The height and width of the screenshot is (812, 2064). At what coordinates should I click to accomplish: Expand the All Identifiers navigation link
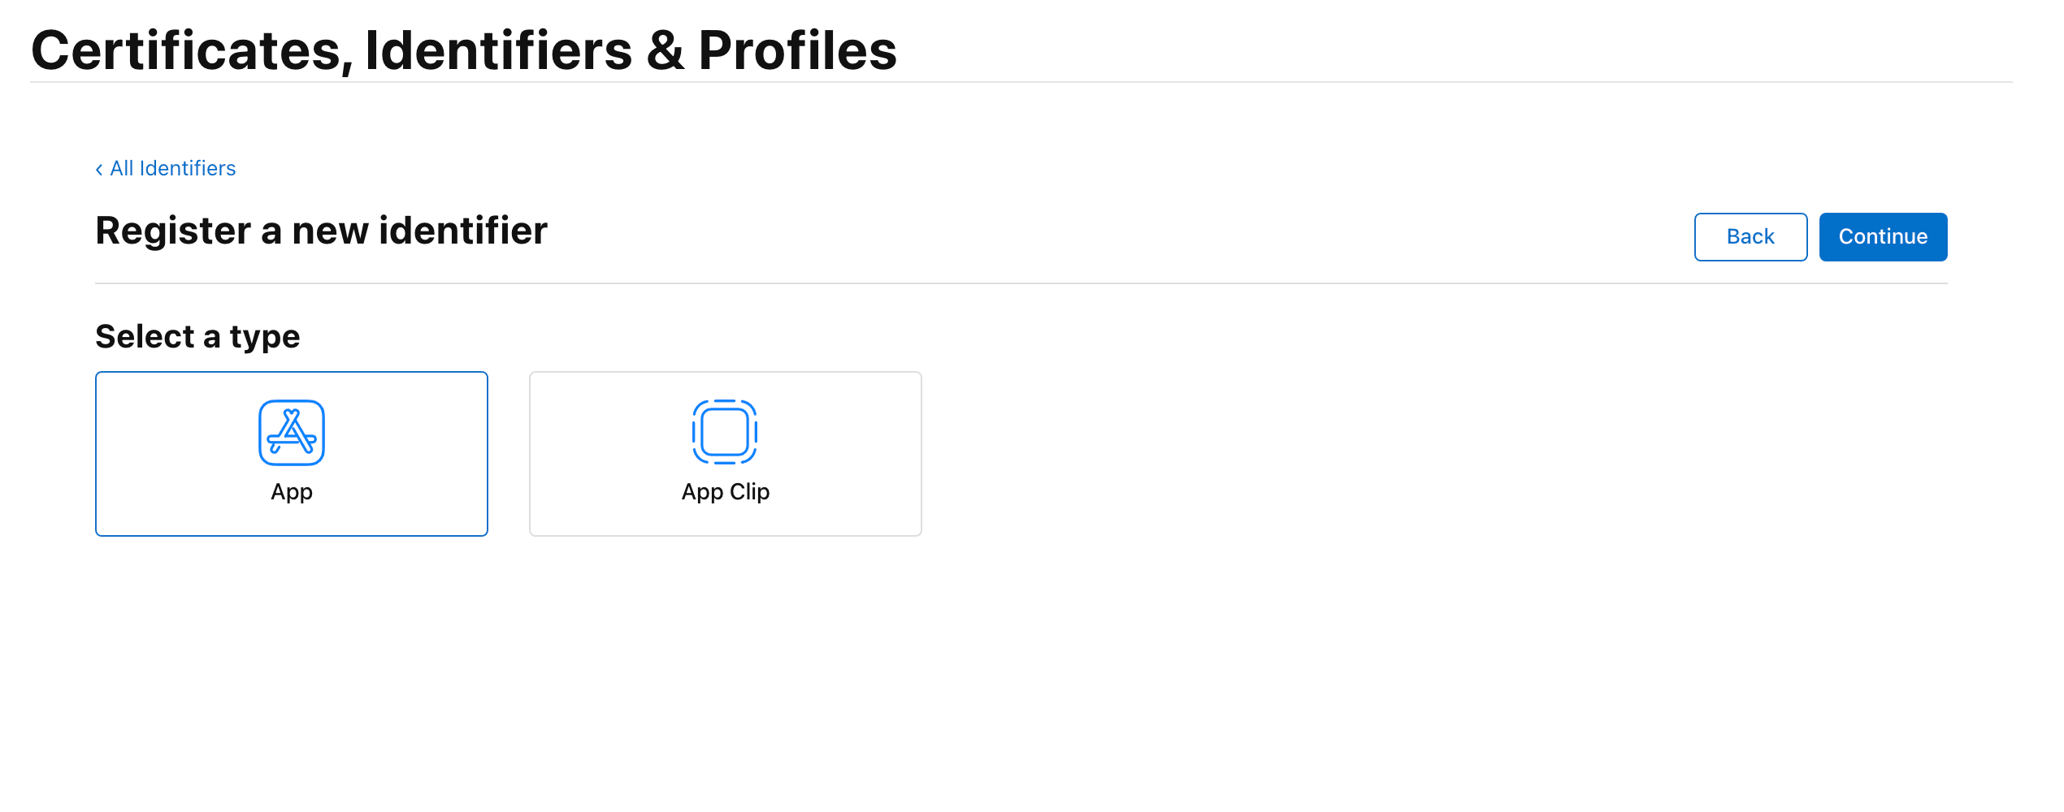(x=172, y=168)
